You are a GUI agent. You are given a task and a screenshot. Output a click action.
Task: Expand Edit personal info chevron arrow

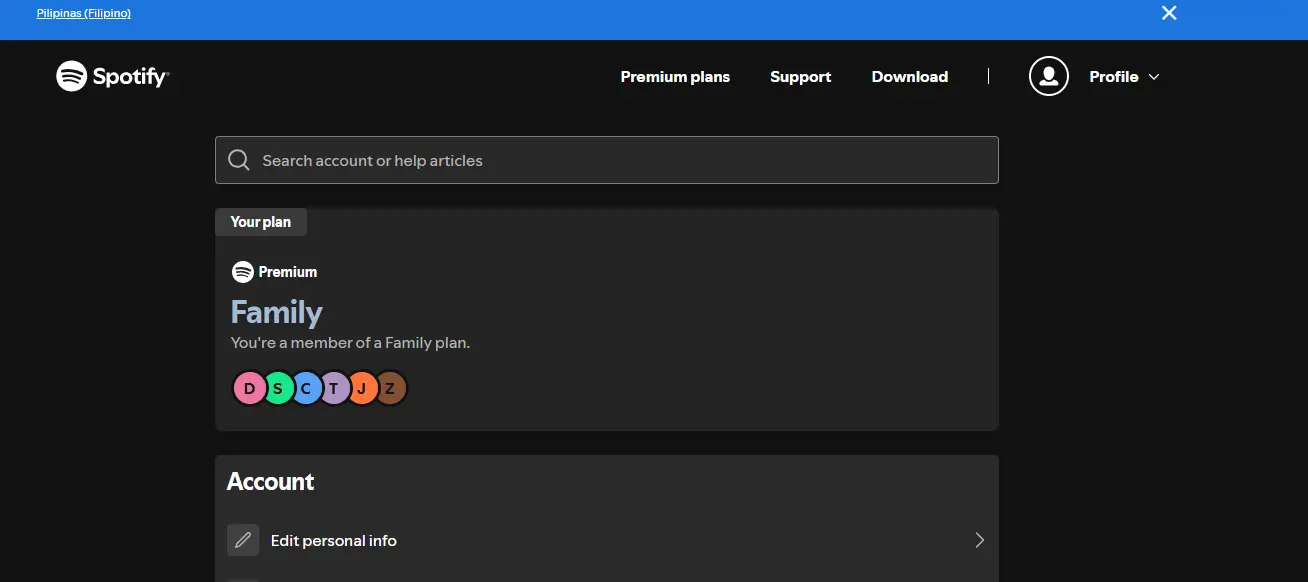coord(979,540)
